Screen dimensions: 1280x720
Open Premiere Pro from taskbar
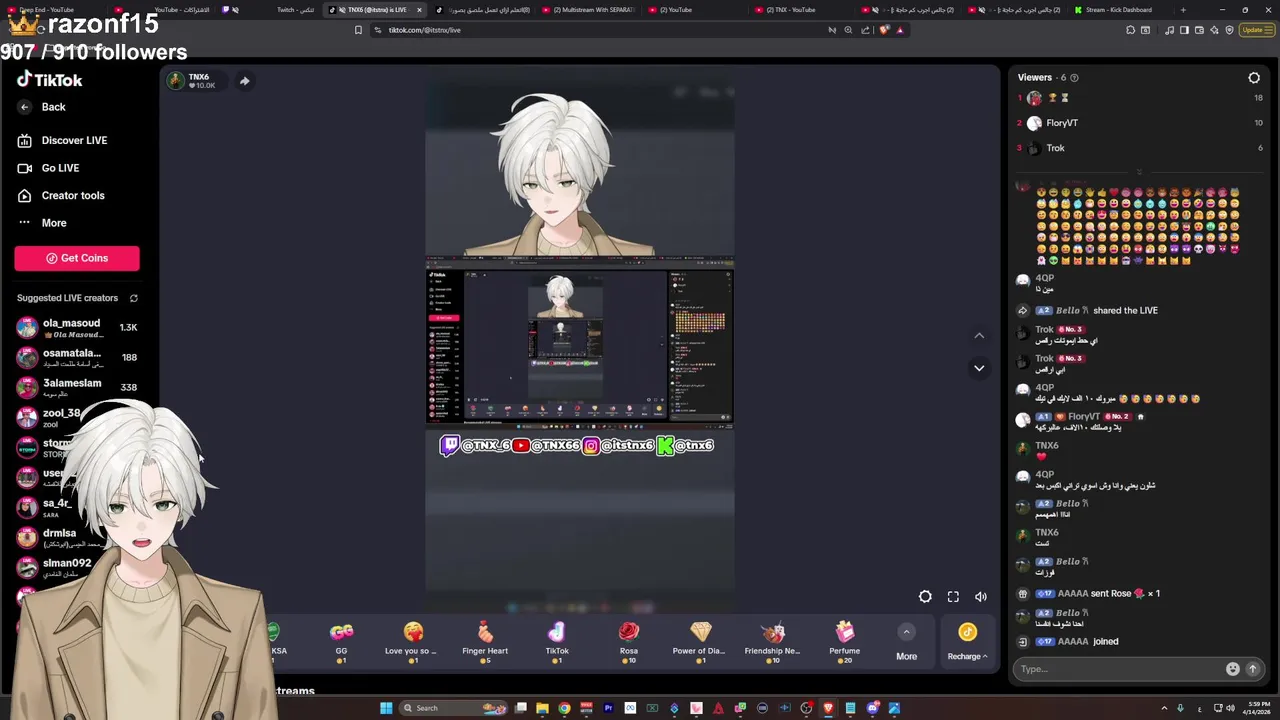608,708
